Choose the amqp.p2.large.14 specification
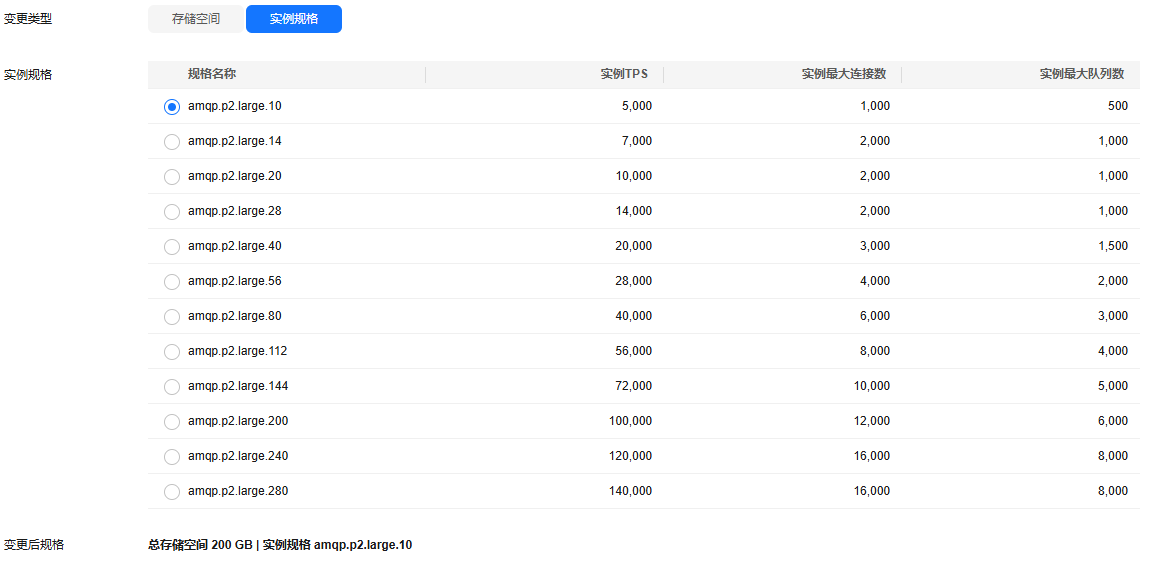 point(172,141)
